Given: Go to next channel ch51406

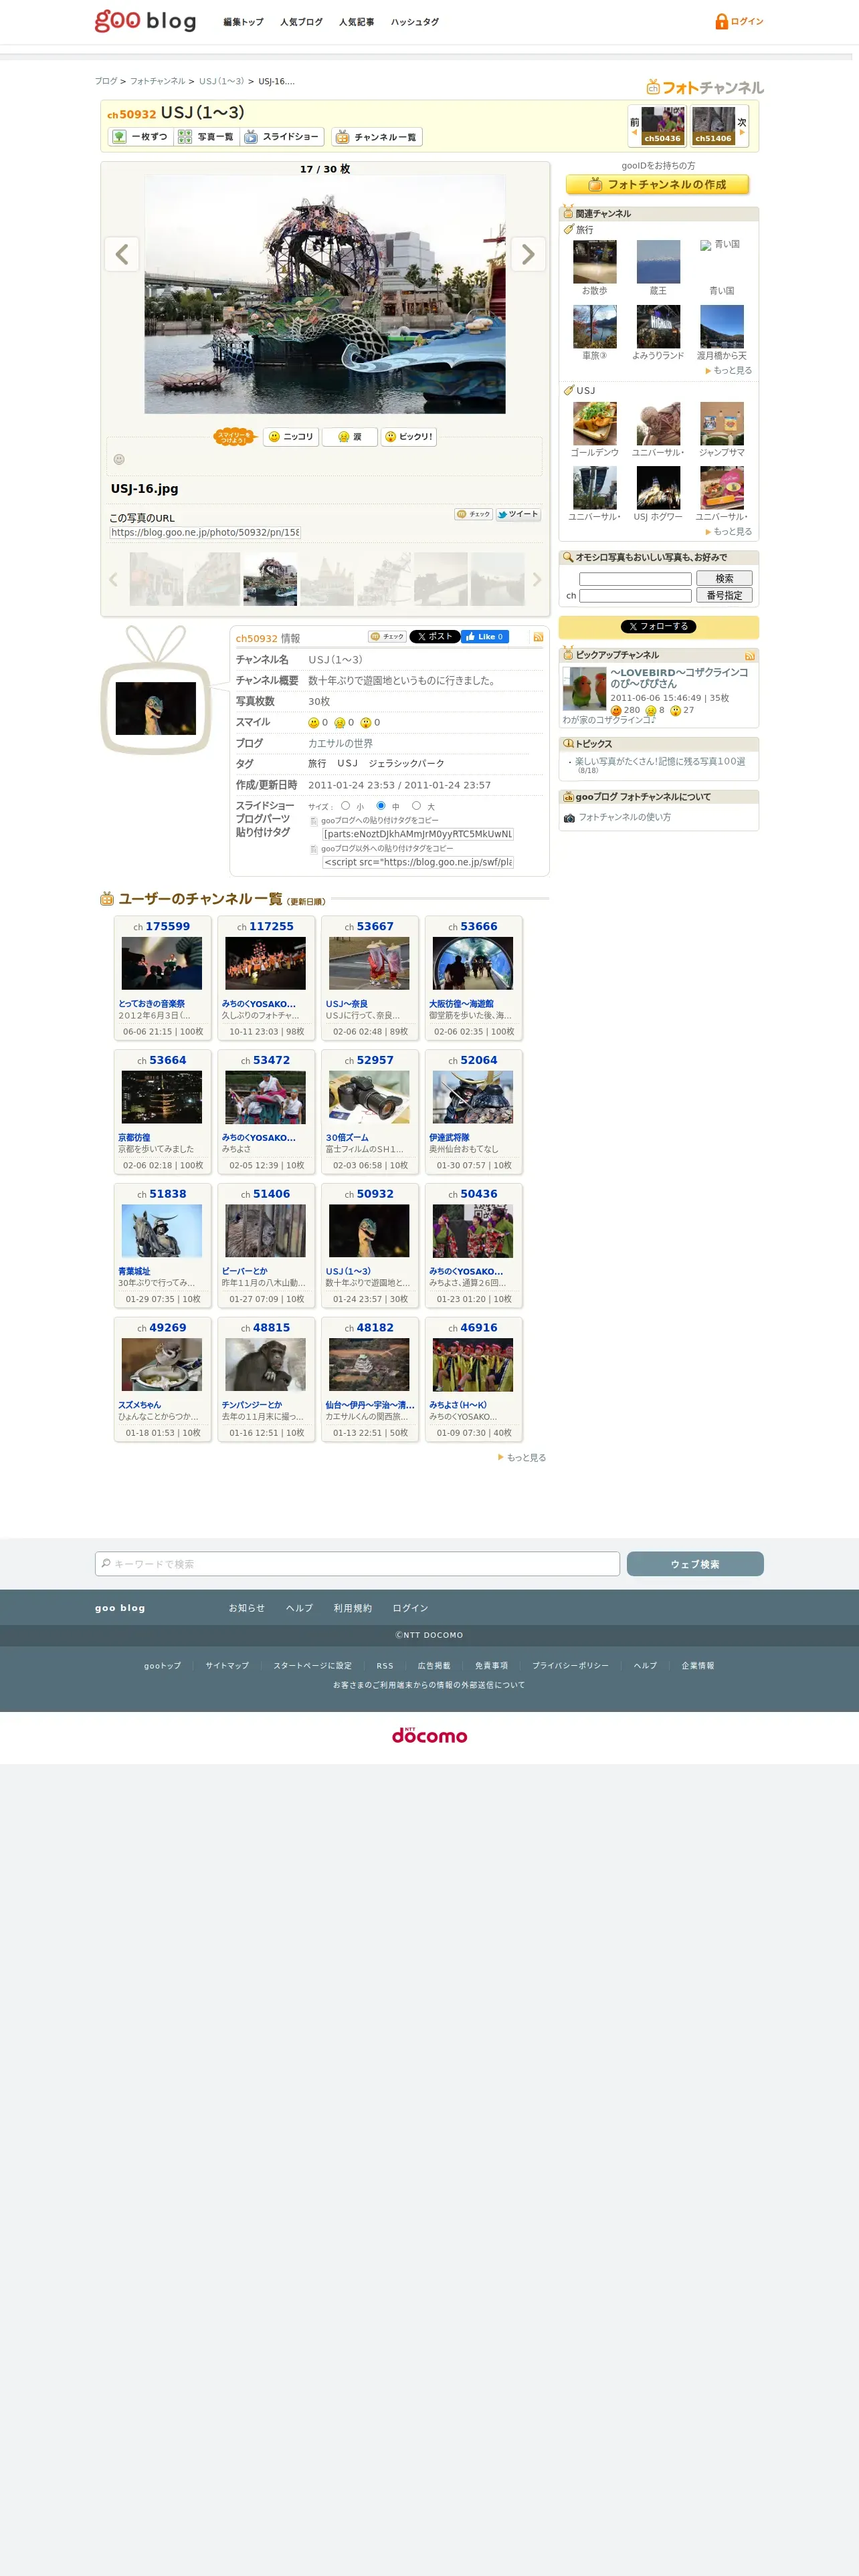Looking at the screenshot, I should coord(713,126).
